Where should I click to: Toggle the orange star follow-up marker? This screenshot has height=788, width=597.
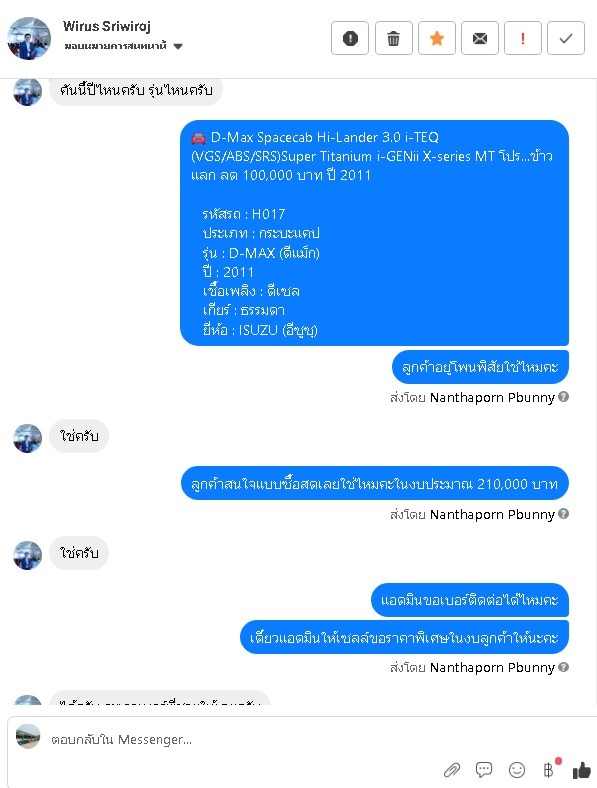click(437, 38)
